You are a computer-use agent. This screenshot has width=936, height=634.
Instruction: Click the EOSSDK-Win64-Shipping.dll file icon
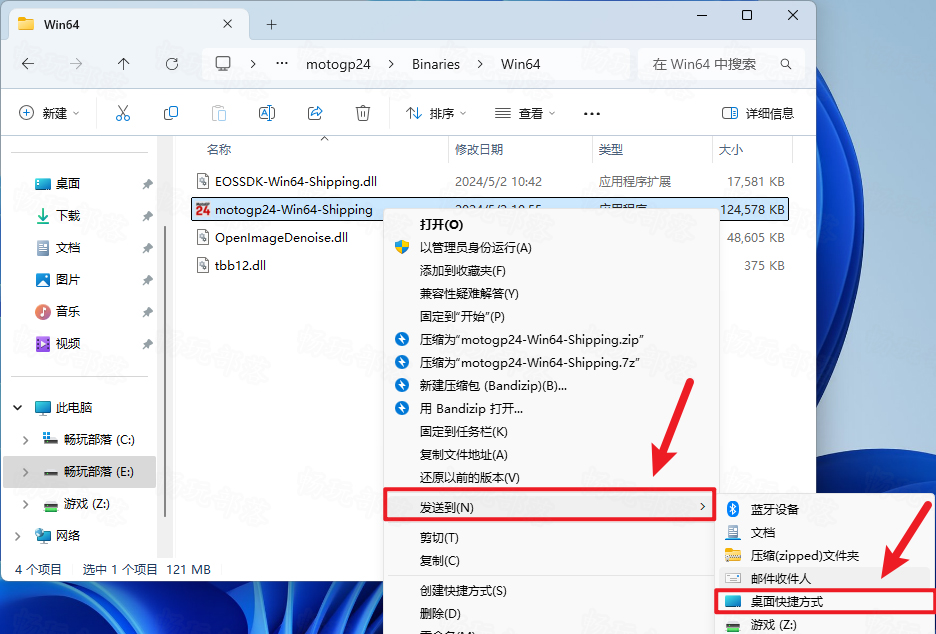coord(203,181)
